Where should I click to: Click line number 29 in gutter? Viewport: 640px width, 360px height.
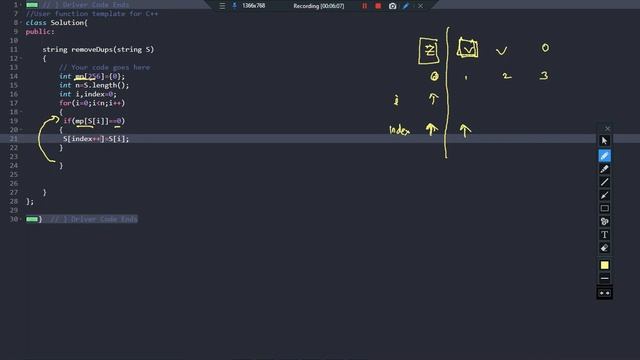14,210
